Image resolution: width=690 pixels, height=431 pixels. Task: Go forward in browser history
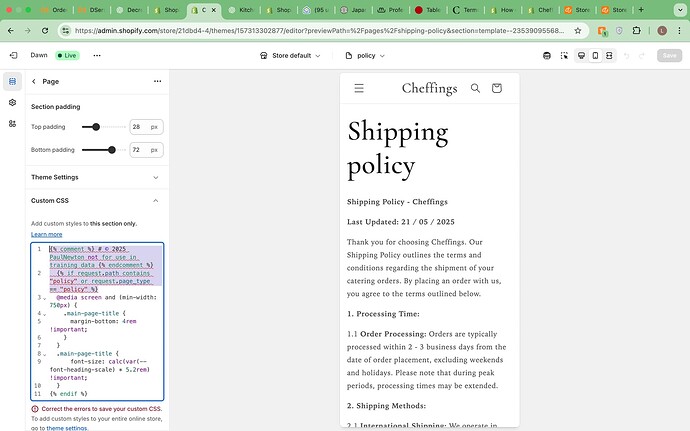pos(28,30)
